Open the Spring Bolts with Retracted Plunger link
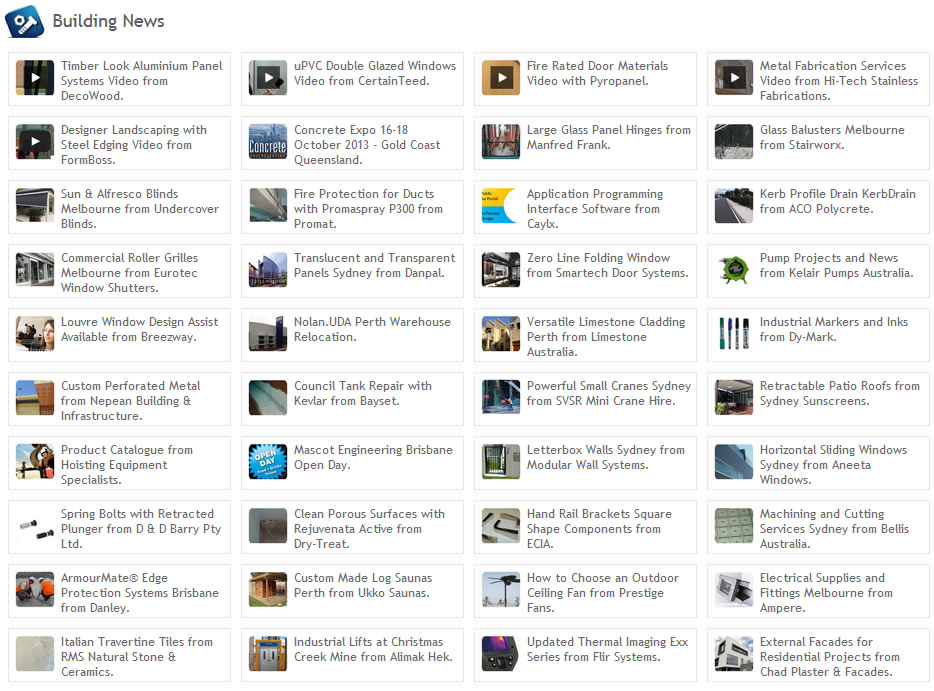 coord(141,529)
